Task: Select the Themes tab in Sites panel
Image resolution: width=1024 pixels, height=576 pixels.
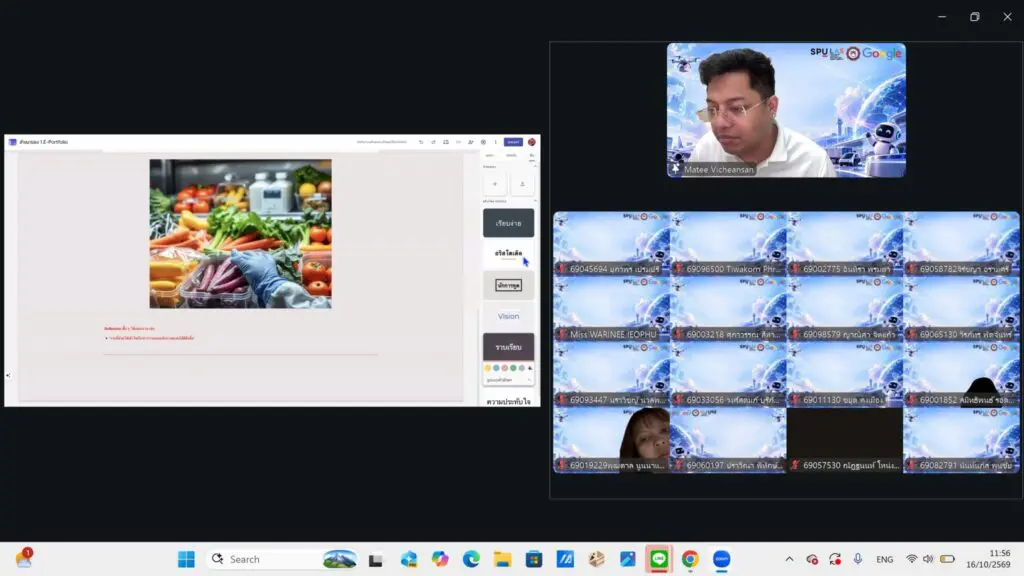Action: point(532,155)
